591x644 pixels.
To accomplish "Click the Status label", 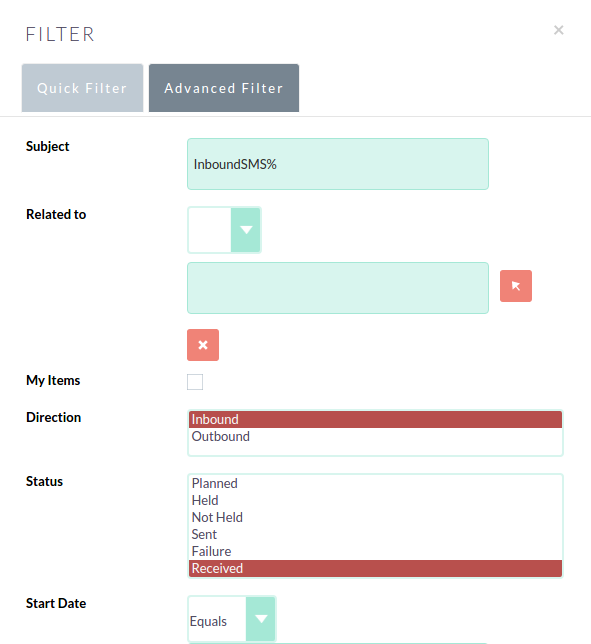I will [x=44, y=481].
